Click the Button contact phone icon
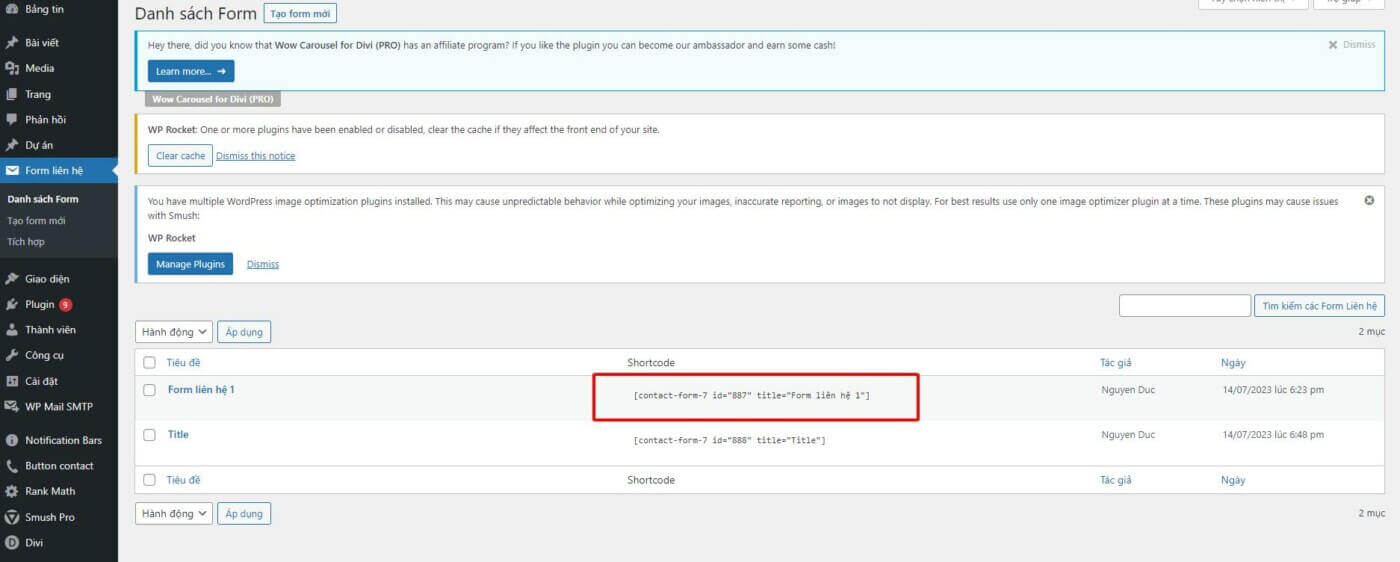 point(12,466)
